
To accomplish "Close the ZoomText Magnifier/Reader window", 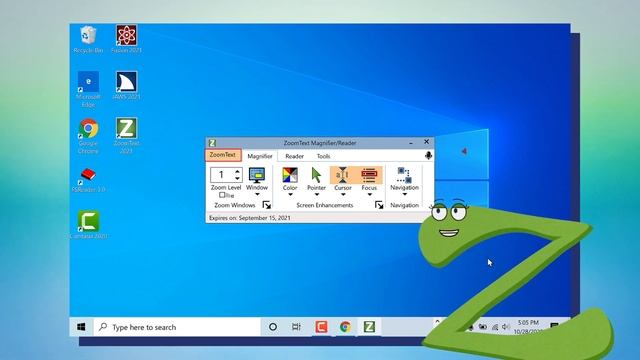I will [426, 142].
